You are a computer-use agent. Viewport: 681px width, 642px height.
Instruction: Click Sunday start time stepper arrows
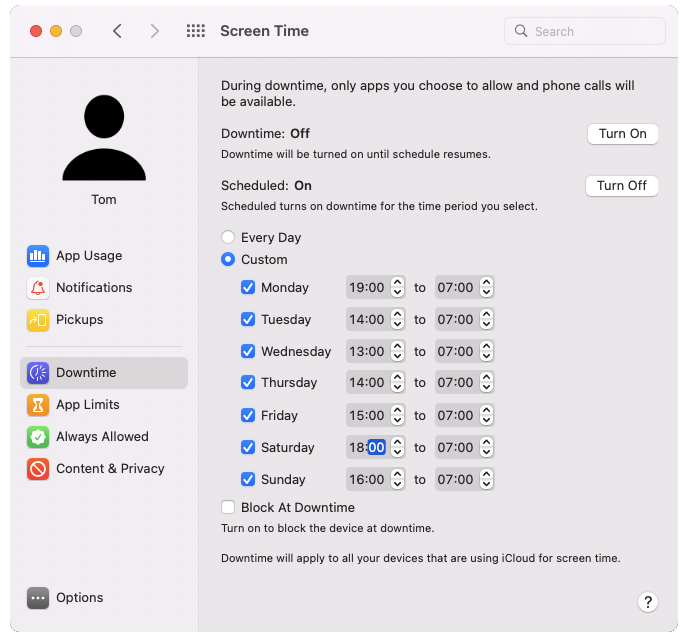point(397,479)
